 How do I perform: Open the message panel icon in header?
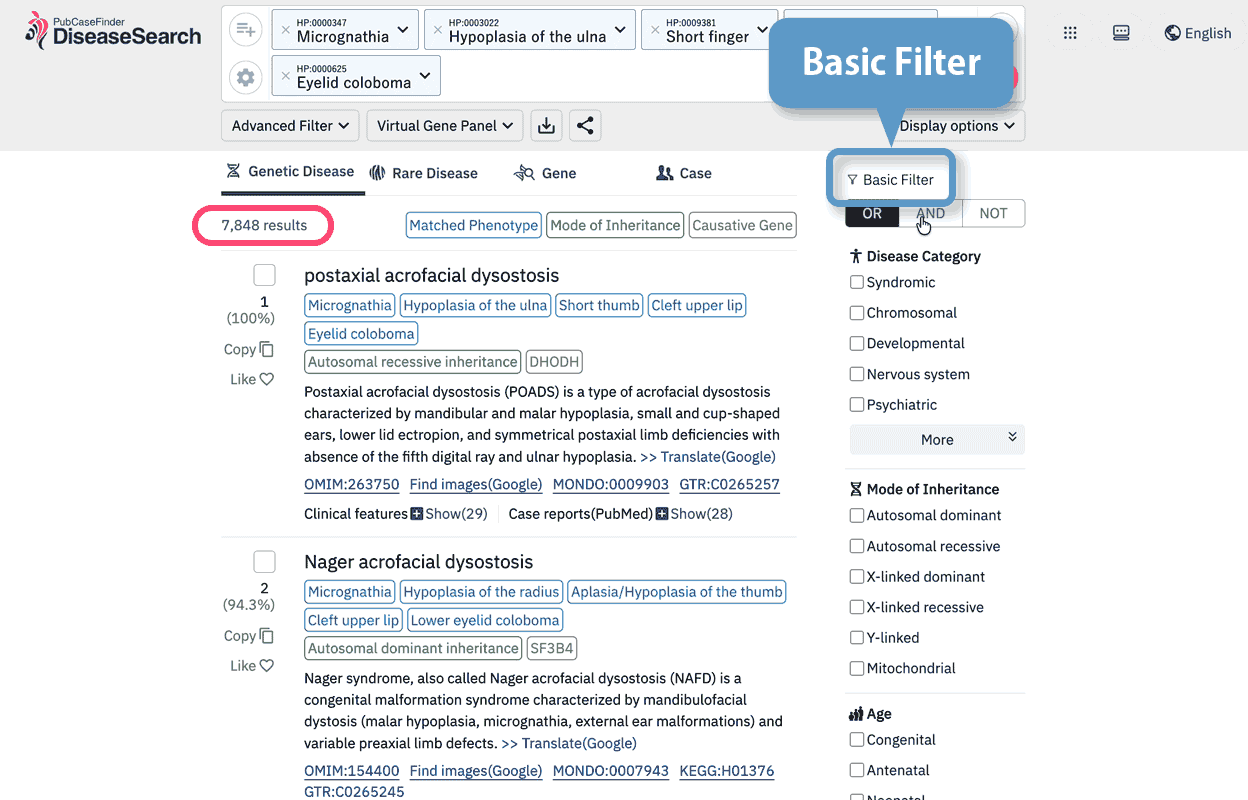tap(1121, 33)
